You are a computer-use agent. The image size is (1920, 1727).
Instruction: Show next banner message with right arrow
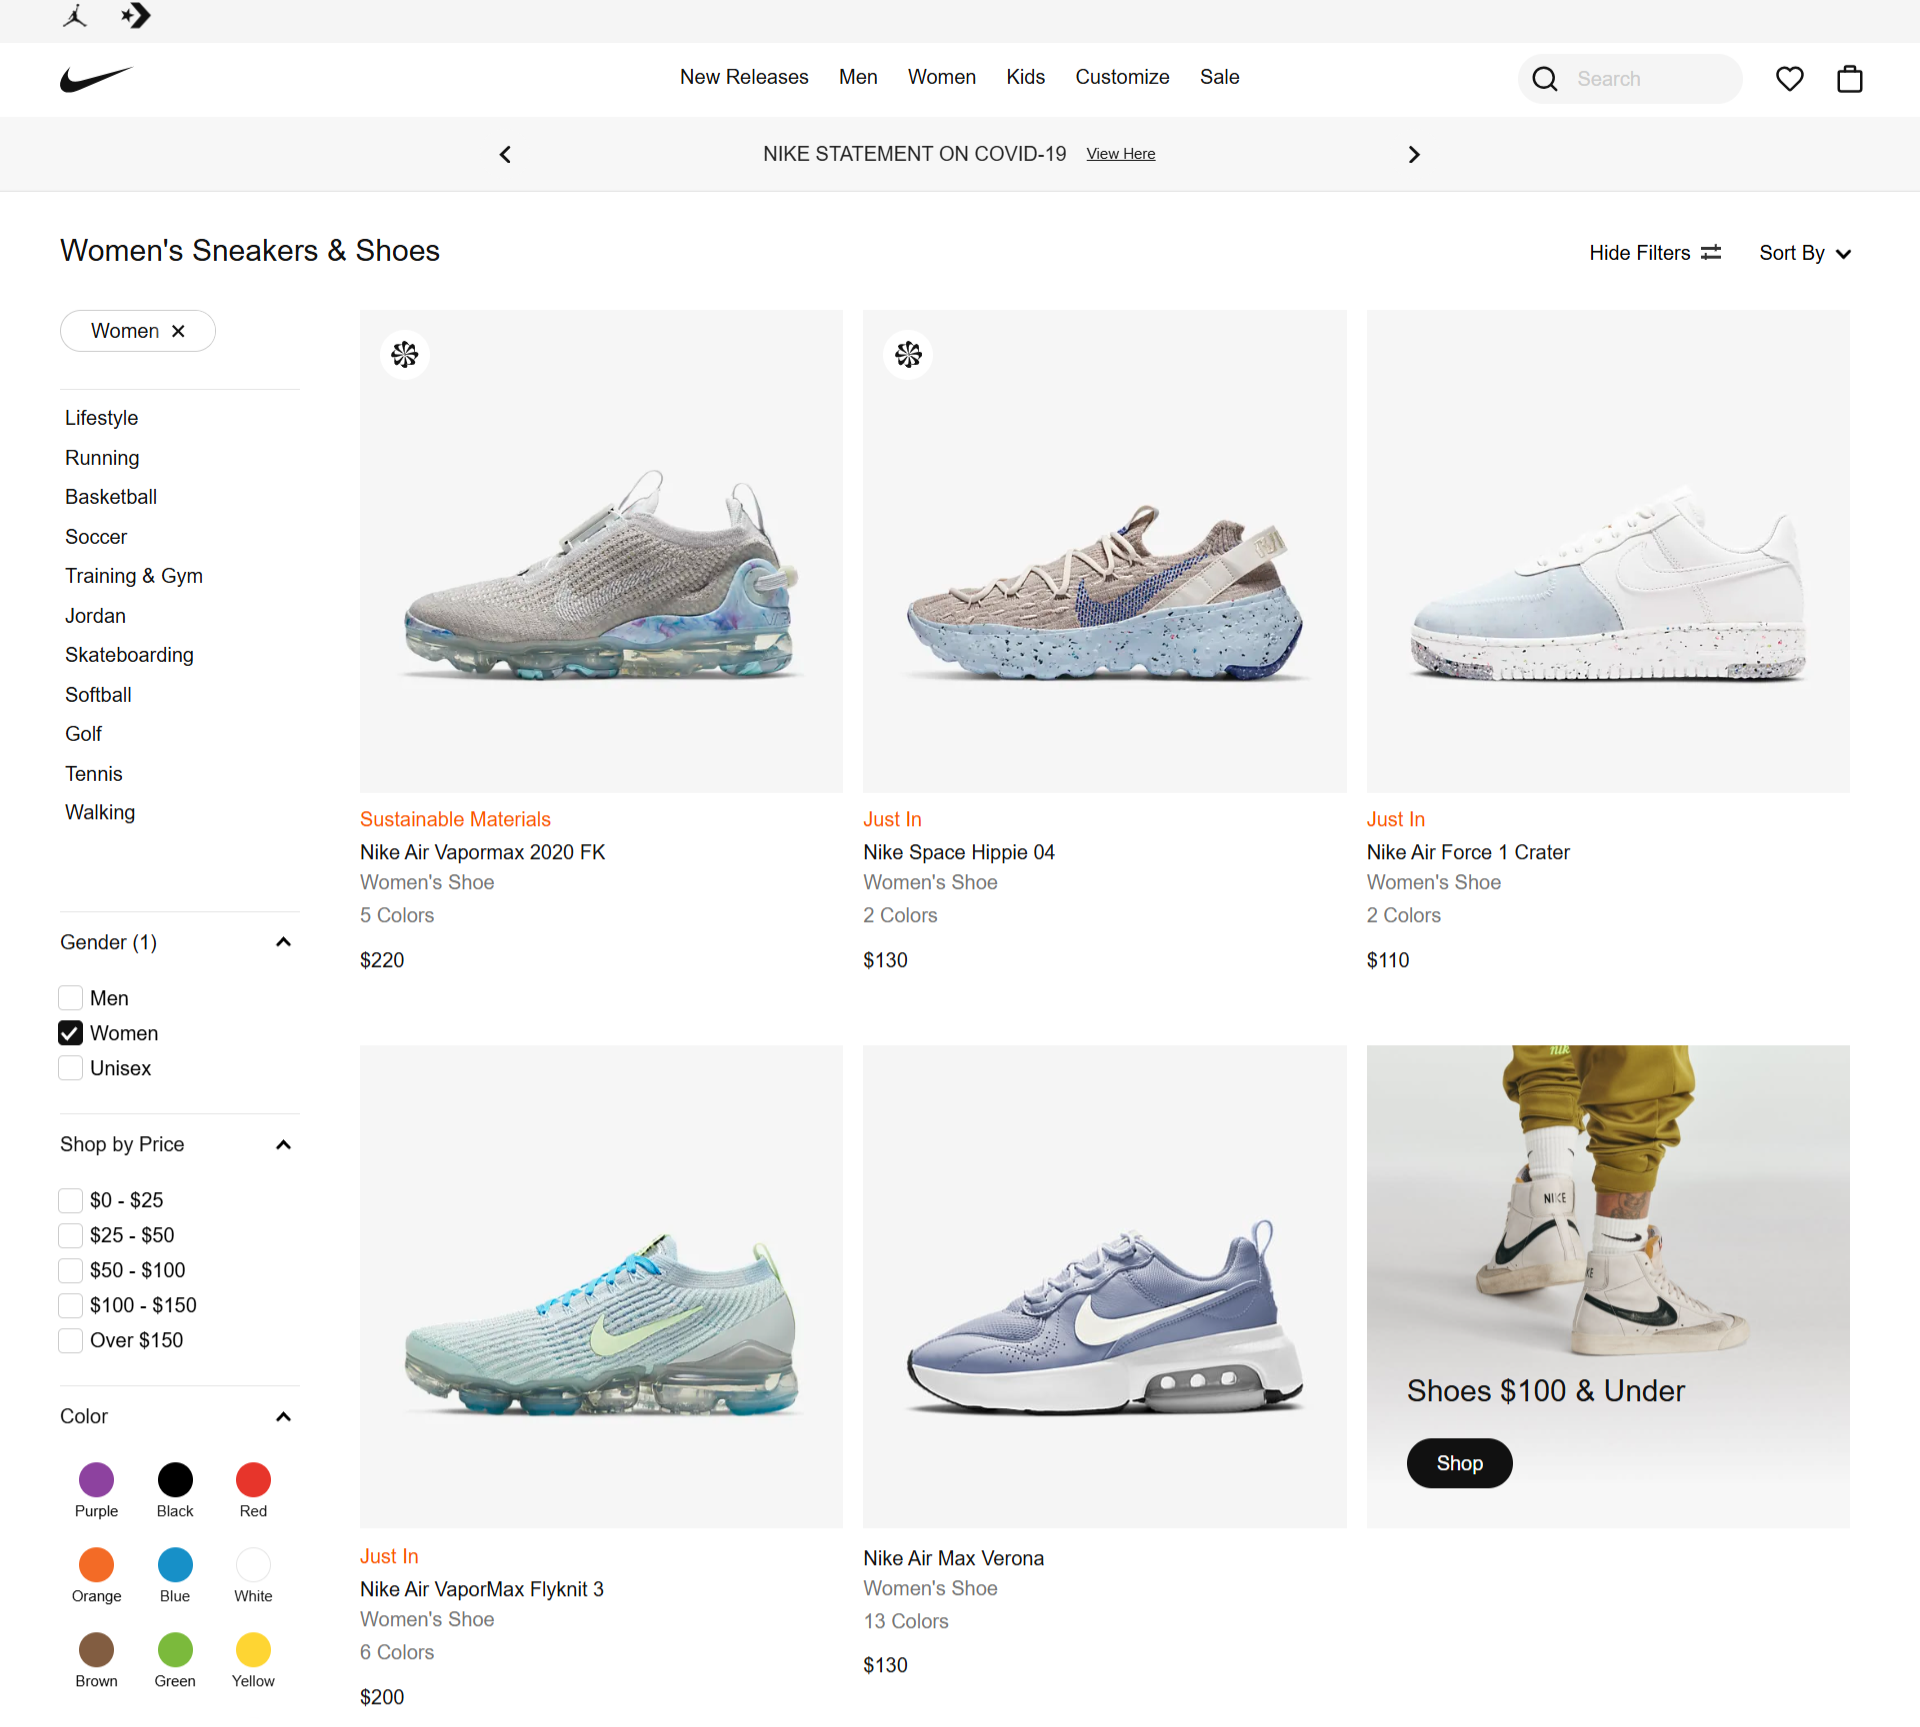coord(1413,155)
